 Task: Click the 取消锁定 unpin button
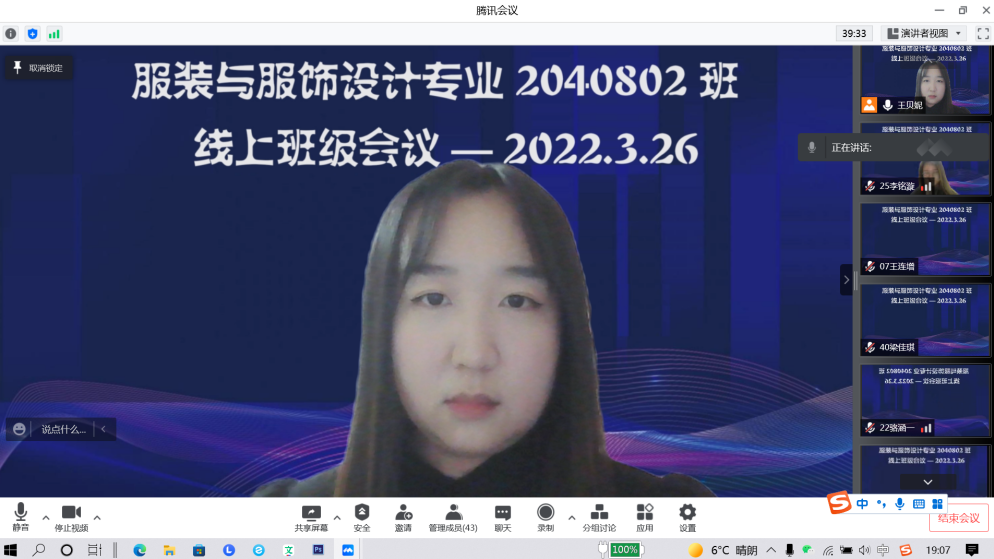point(38,68)
